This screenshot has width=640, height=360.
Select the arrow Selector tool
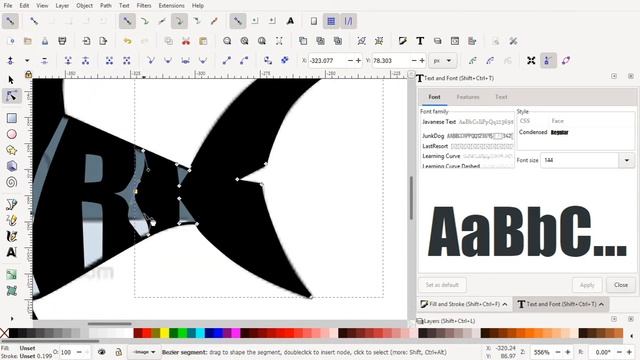point(11,80)
